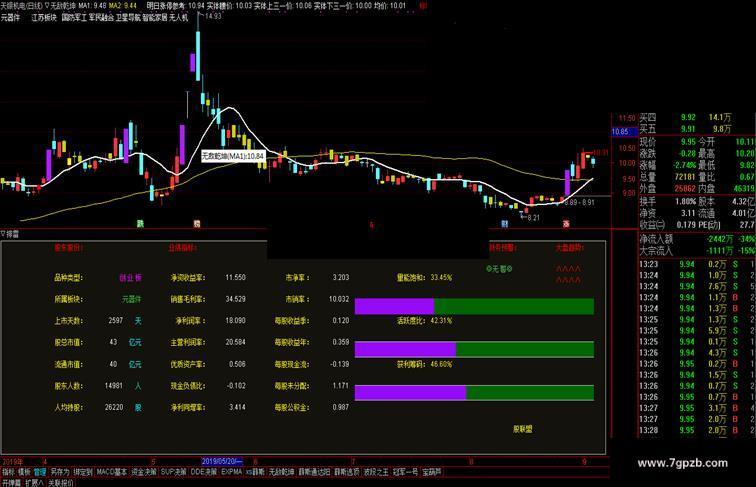756x487 pixels.
Task: Click the 大宗流入 value -1111万
Action: coord(720,251)
